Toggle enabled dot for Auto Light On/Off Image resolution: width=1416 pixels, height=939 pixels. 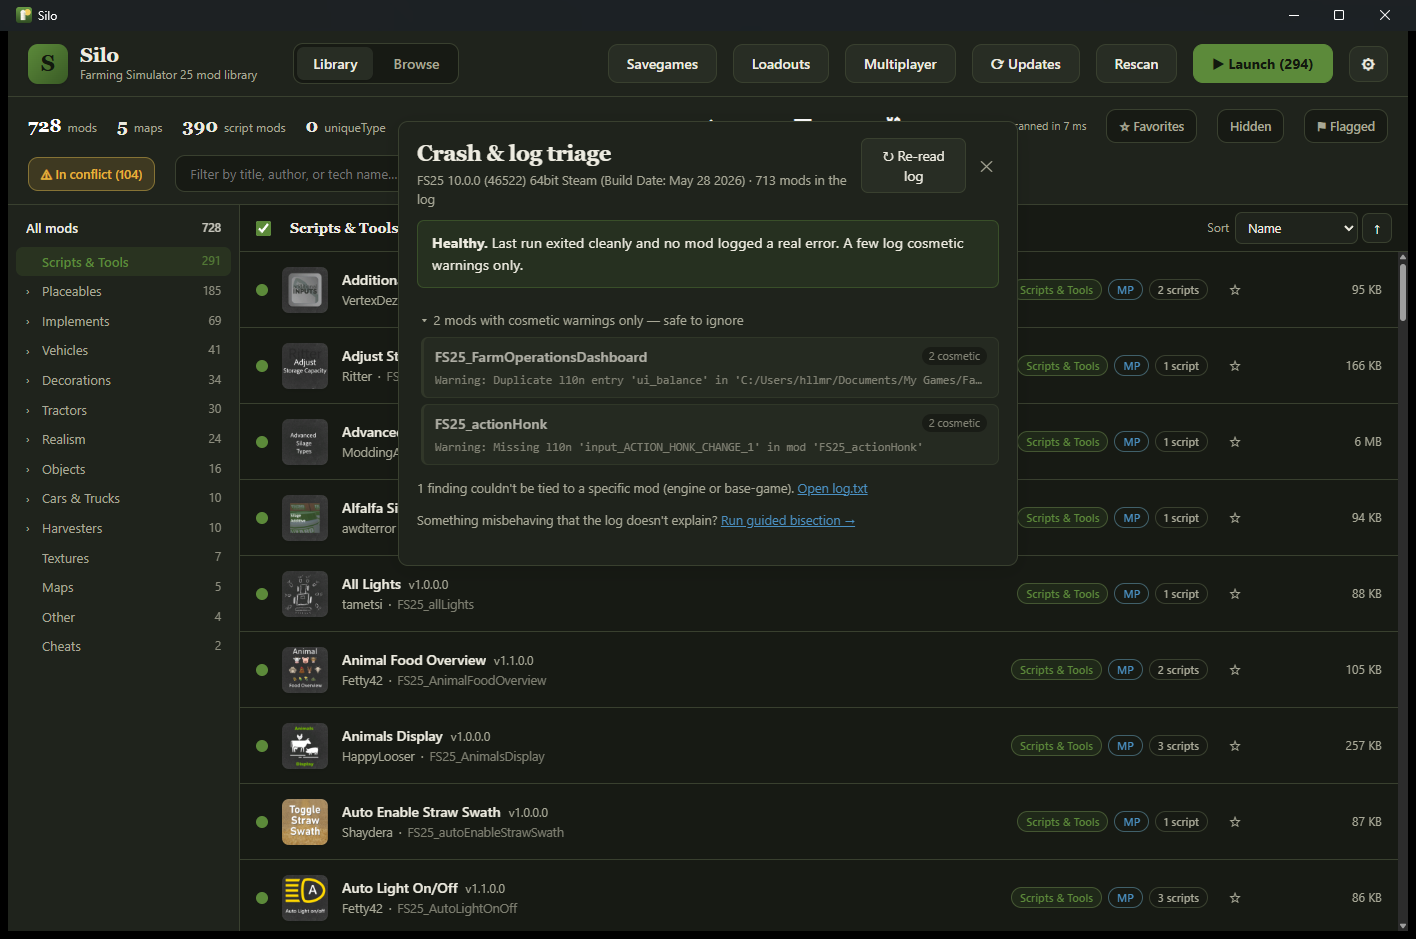coord(262,898)
